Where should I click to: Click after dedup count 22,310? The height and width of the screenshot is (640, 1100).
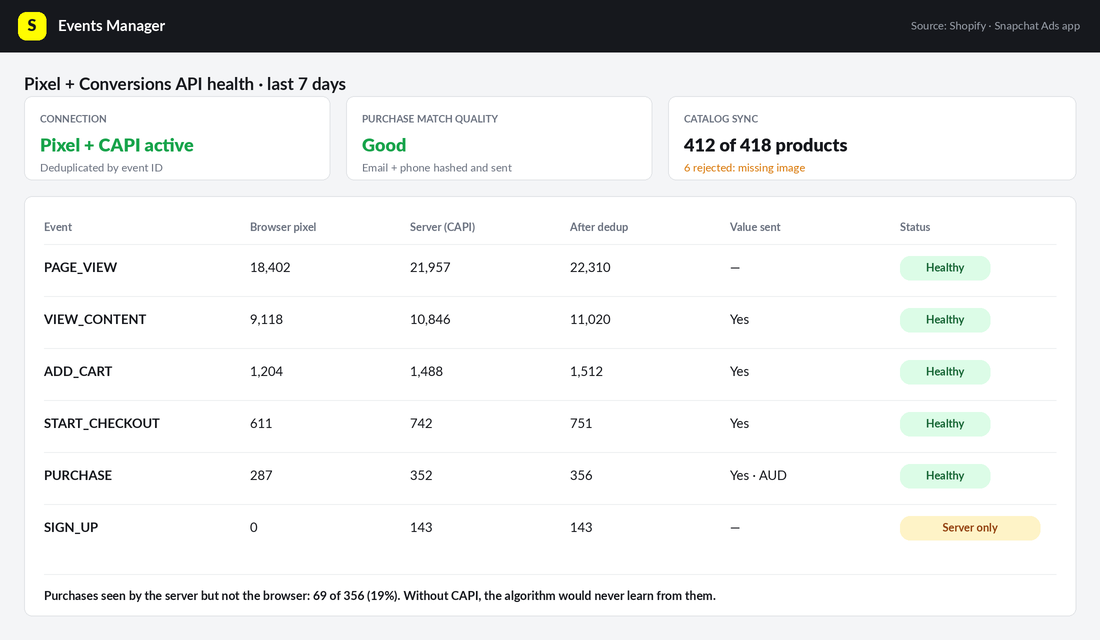tap(590, 267)
